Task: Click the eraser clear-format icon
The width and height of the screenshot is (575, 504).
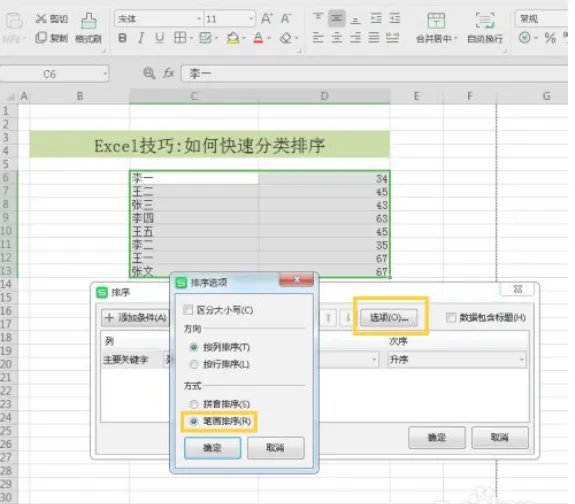Action: (286, 38)
